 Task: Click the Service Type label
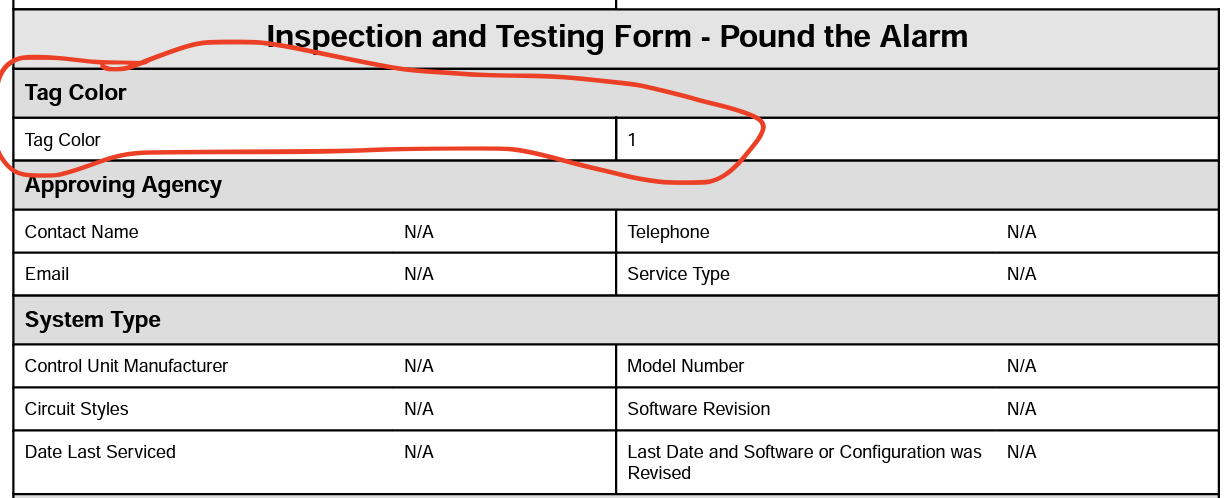coord(678,274)
